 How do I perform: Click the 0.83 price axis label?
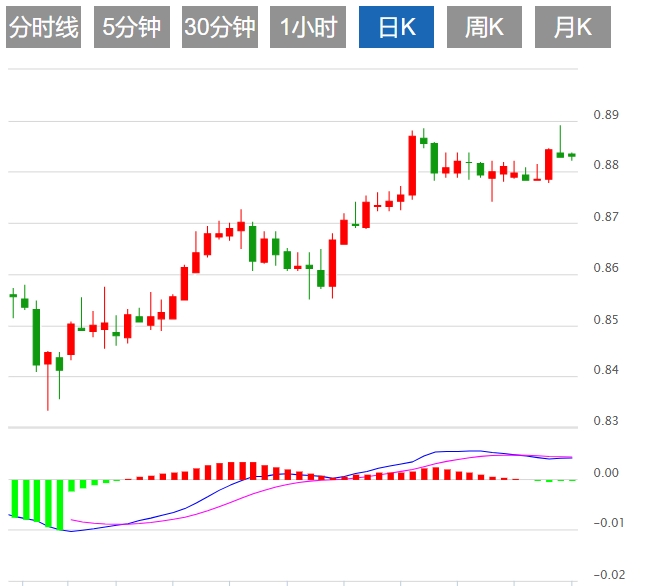click(606, 421)
